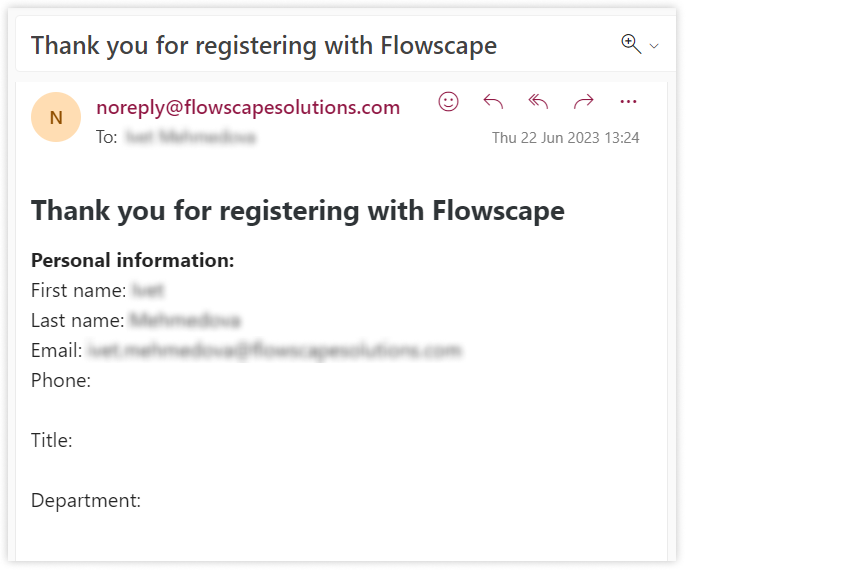This screenshot has height=570, width=857.
Task: Click the zoom magnifier icon
Action: click(x=631, y=44)
